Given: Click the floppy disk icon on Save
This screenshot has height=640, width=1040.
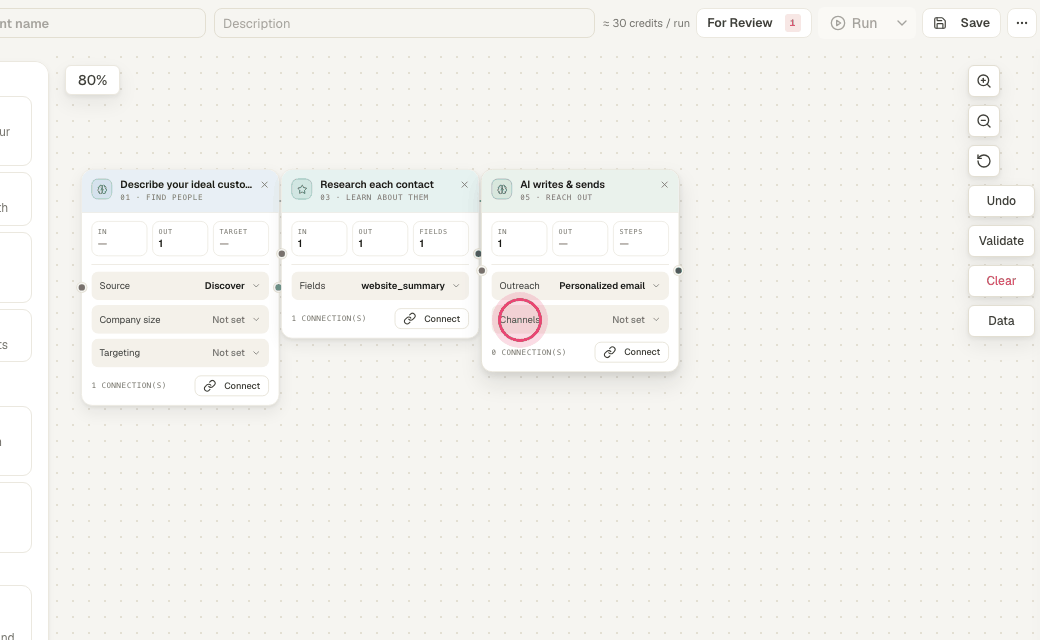Looking at the screenshot, I should (940, 23).
